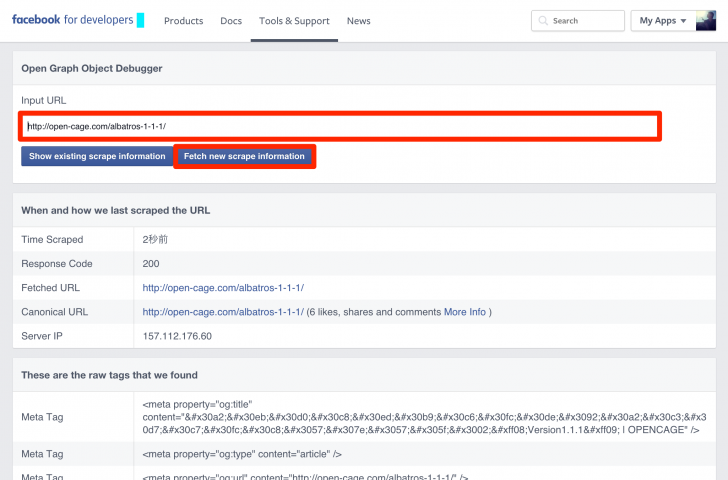Click the Open Graph Object Debugger heading

pyautogui.click(x=91, y=68)
